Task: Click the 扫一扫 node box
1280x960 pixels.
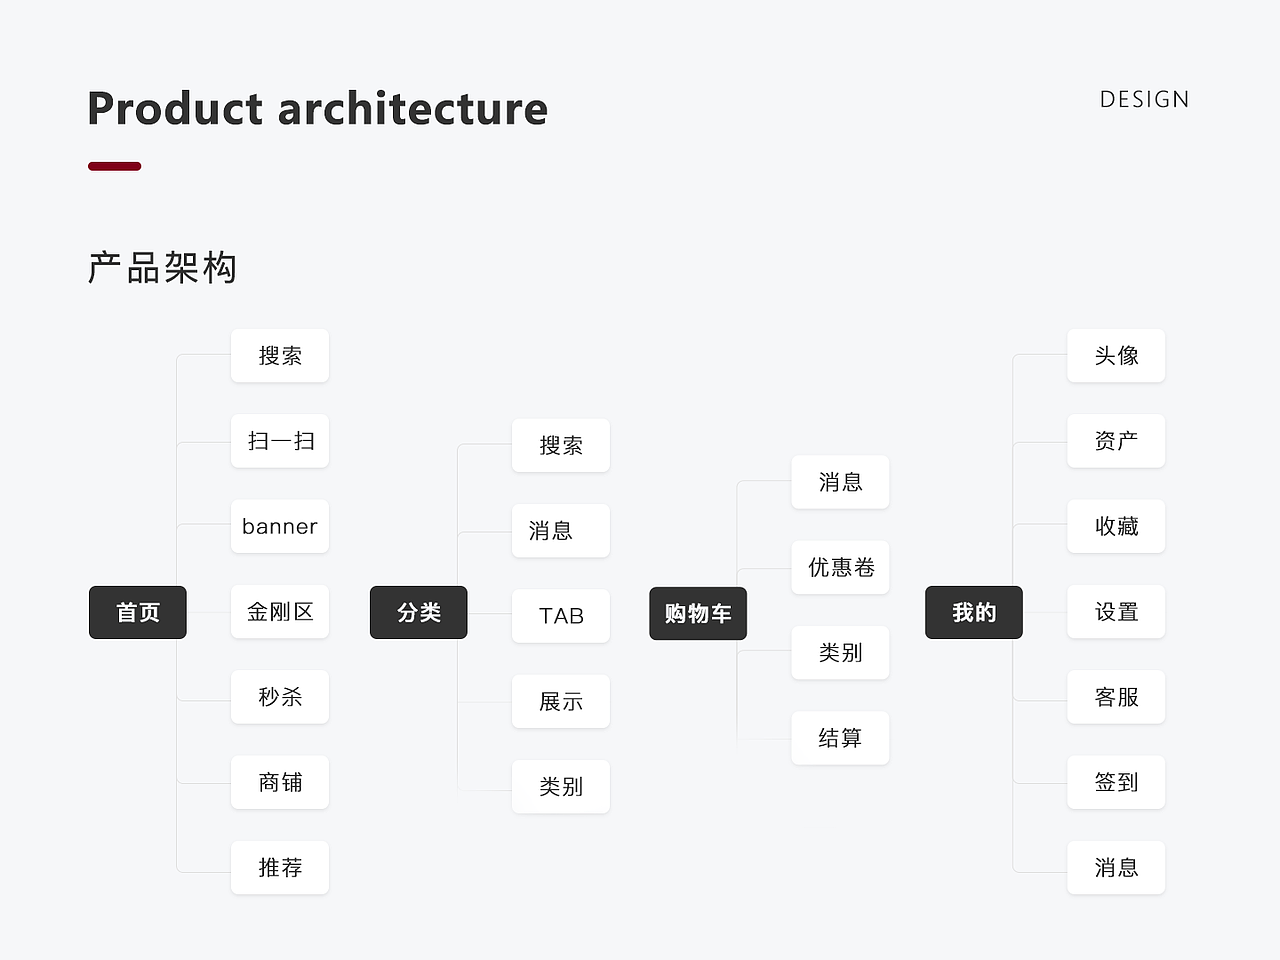Action: click(x=280, y=441)
